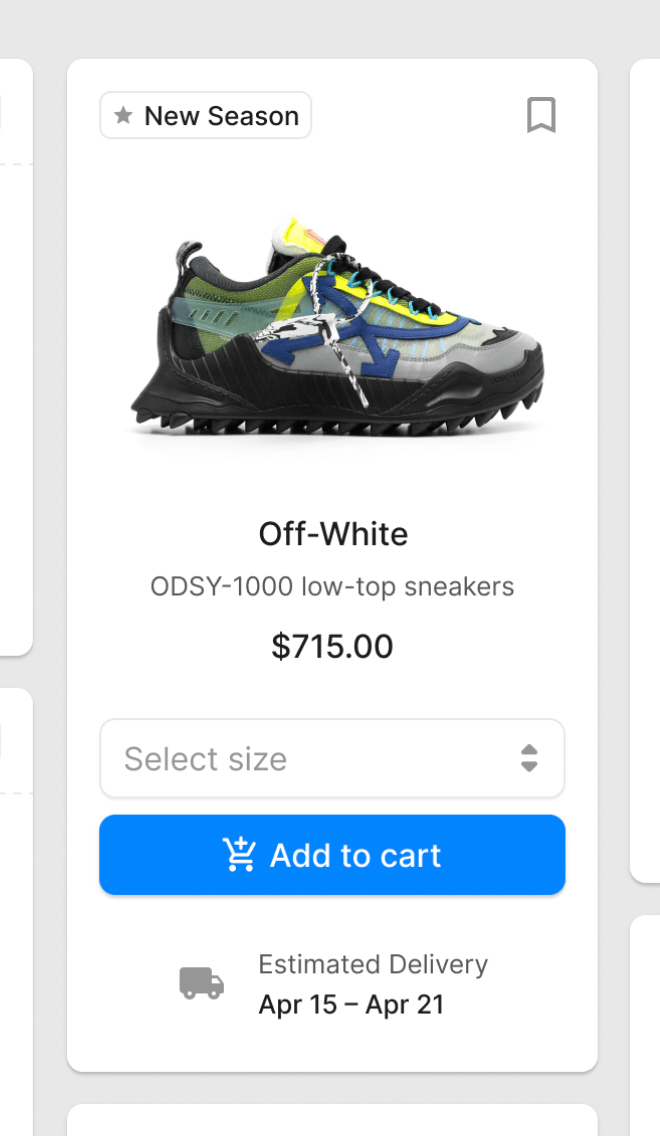Select the partially visible card on lower right
This screenshot has height=1136, width=660.
pyautogui.click(x=646, y=1020)
